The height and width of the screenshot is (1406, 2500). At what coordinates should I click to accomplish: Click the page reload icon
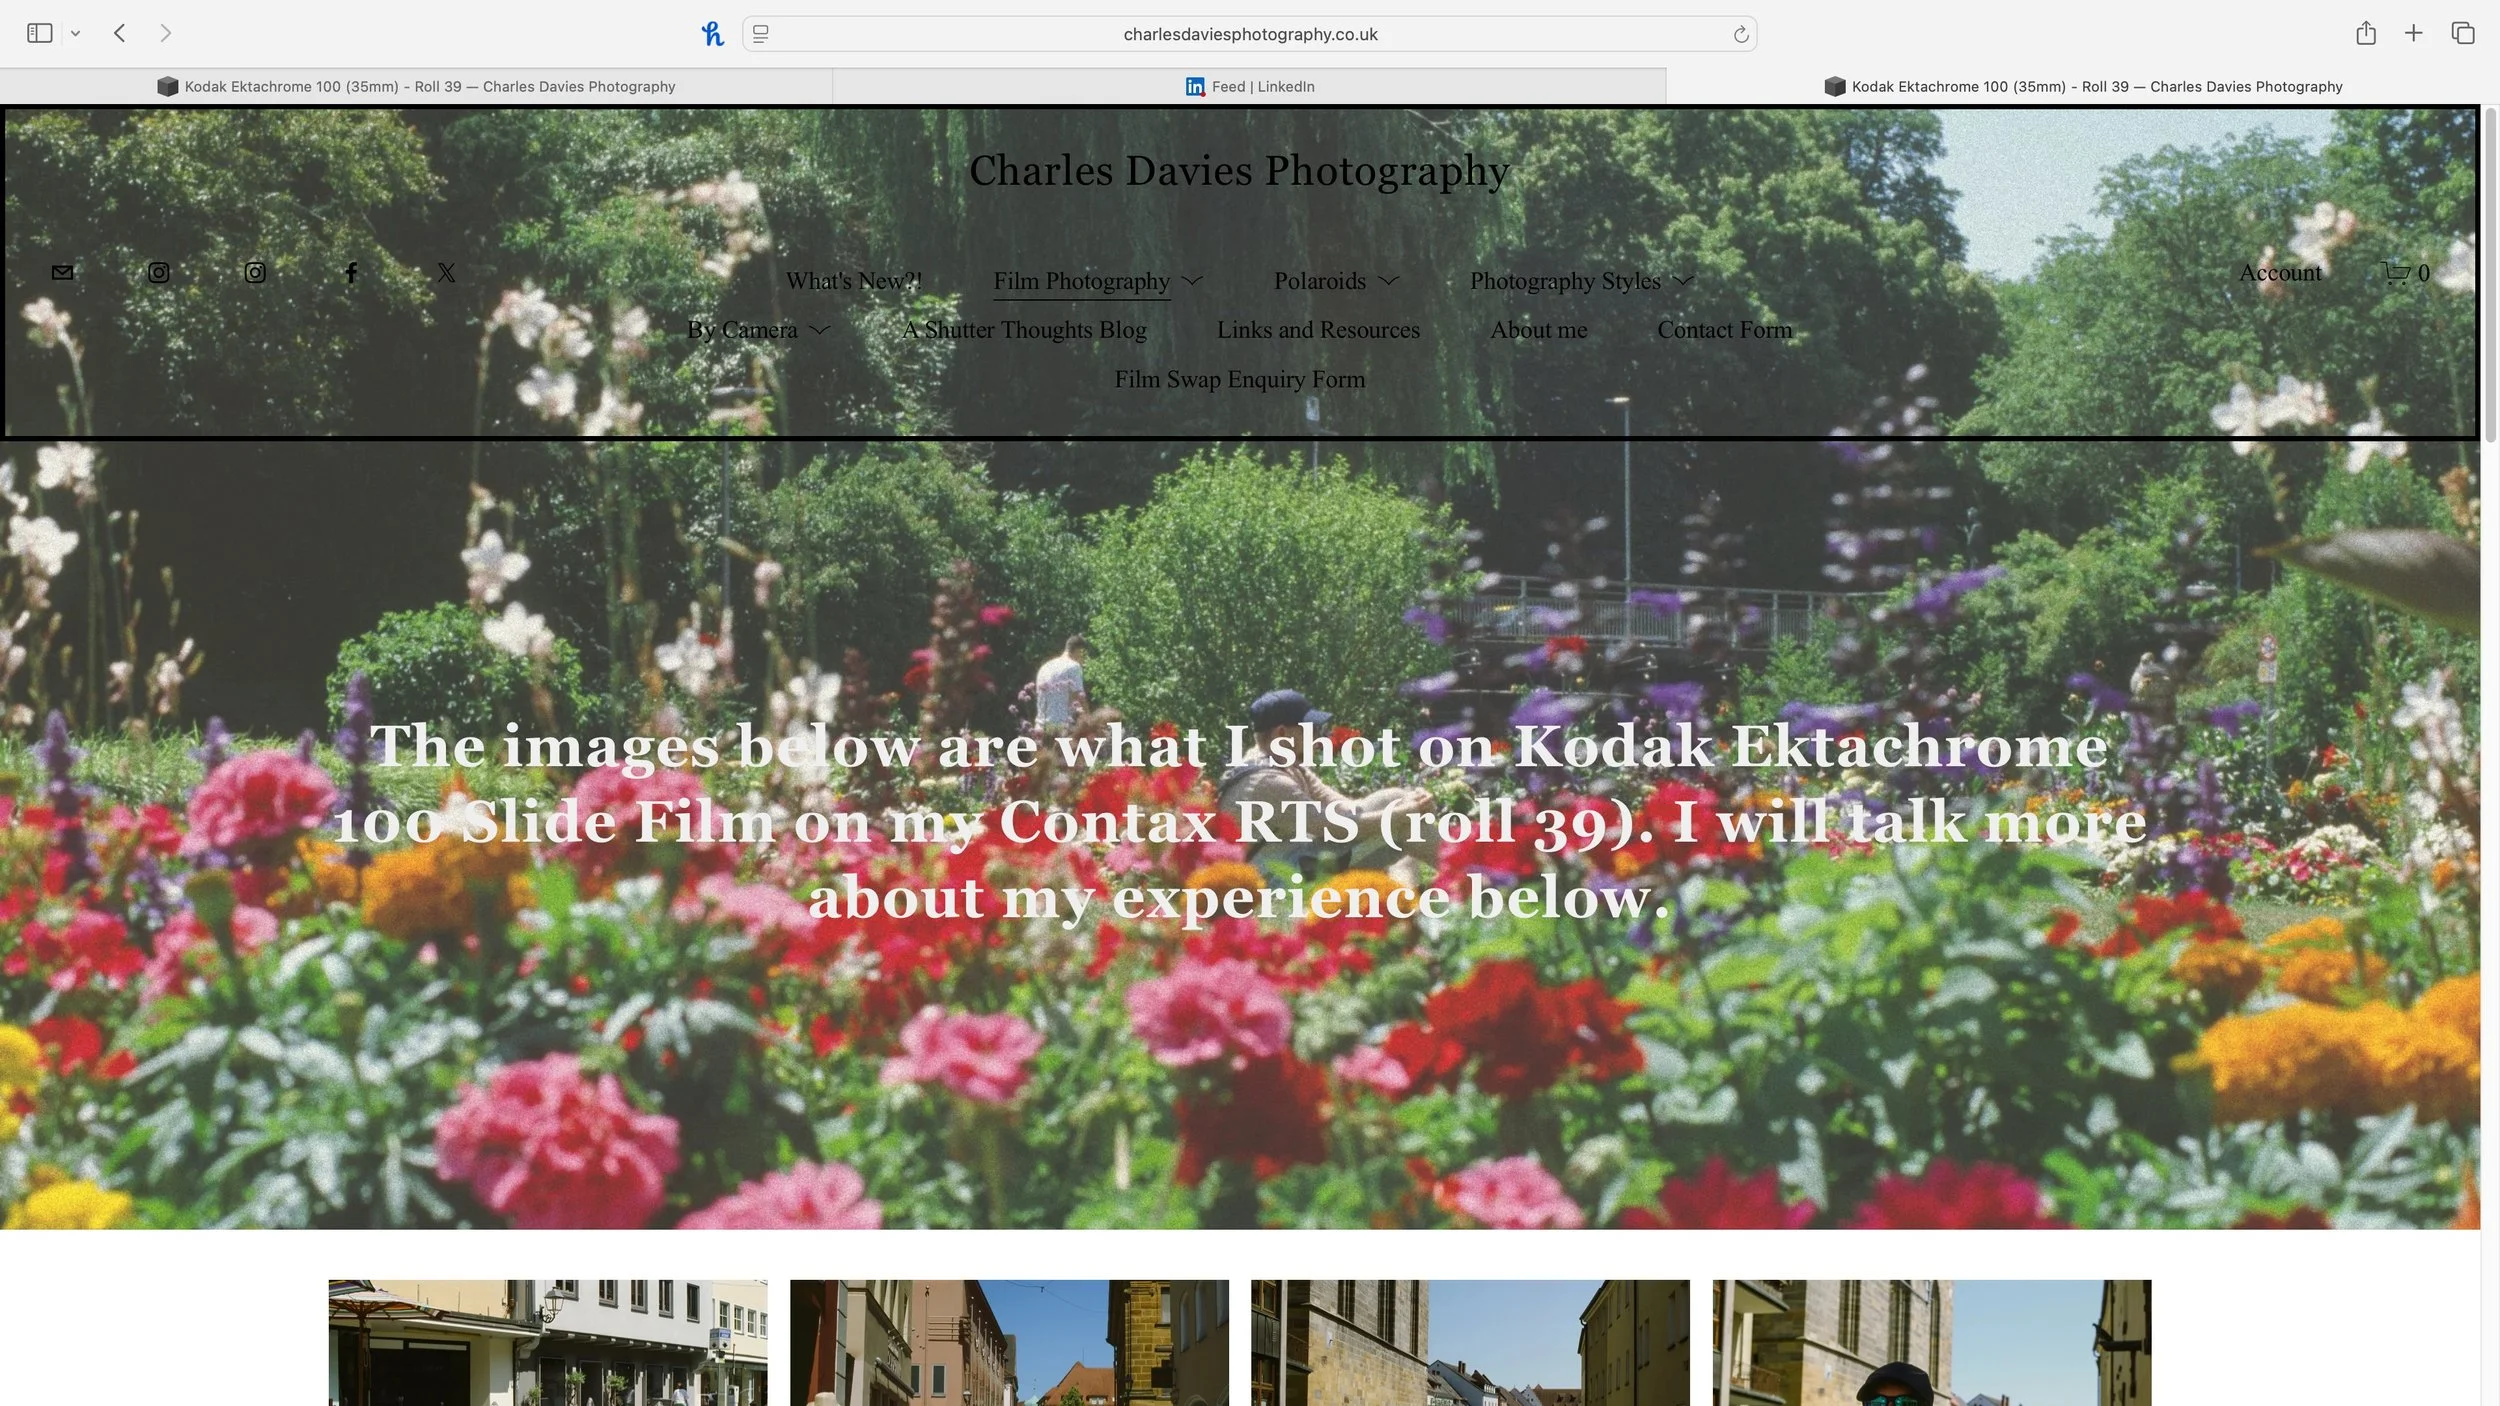point(1740,34)
